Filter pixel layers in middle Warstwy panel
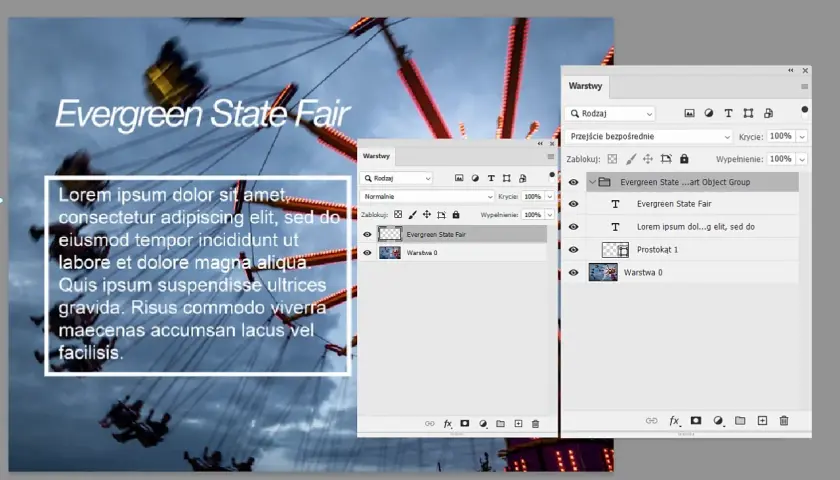The width and height of the screenshot is (840, 480). (x=459, y=178)
